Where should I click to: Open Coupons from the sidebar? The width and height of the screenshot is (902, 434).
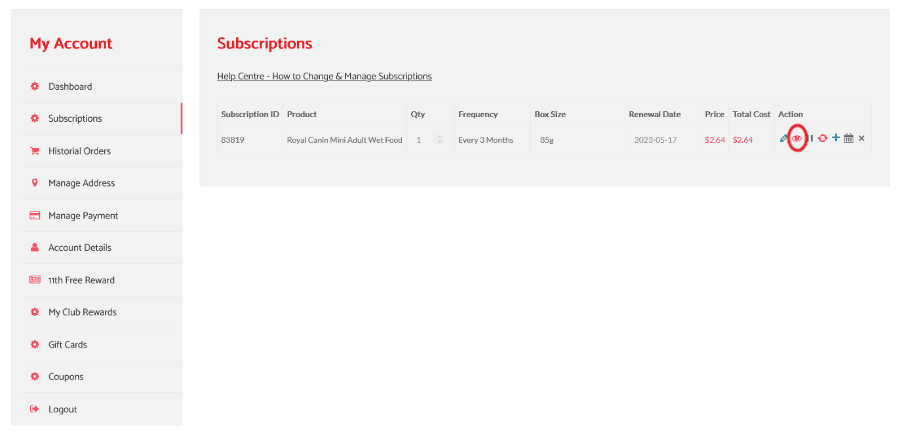[66, 377]
